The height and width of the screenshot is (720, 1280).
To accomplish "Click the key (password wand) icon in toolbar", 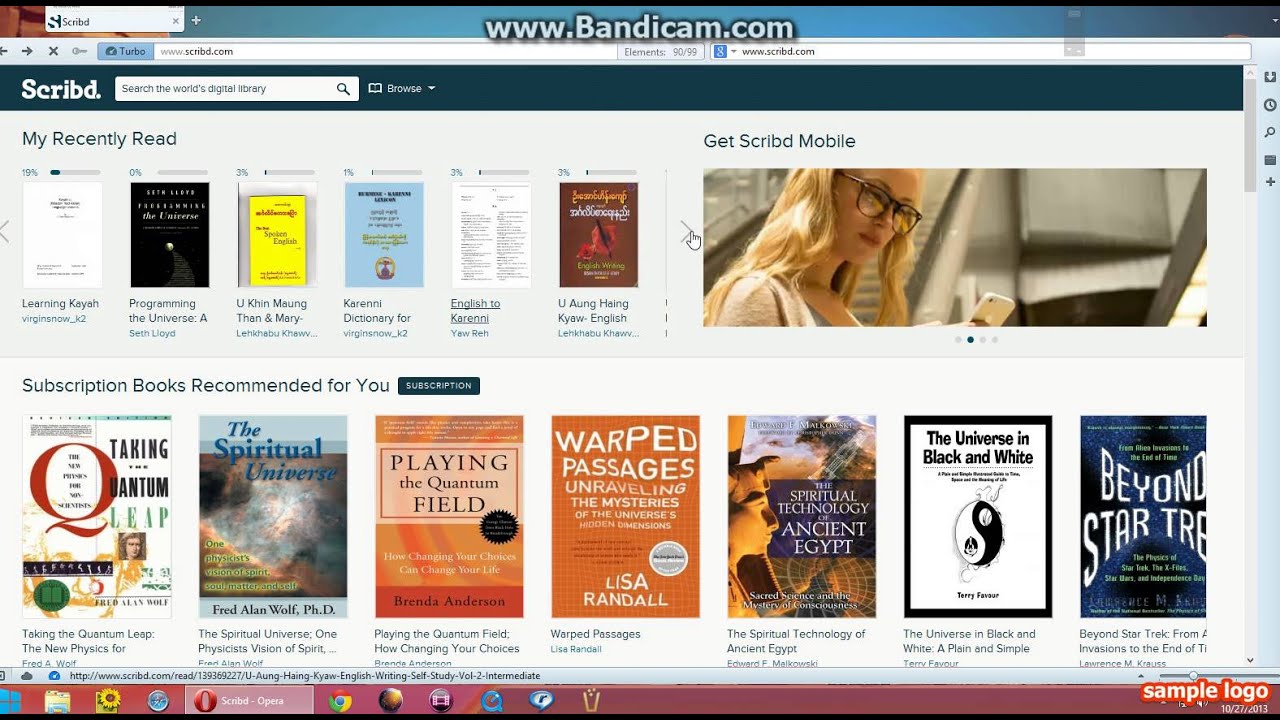I will [x=79, y=51].
